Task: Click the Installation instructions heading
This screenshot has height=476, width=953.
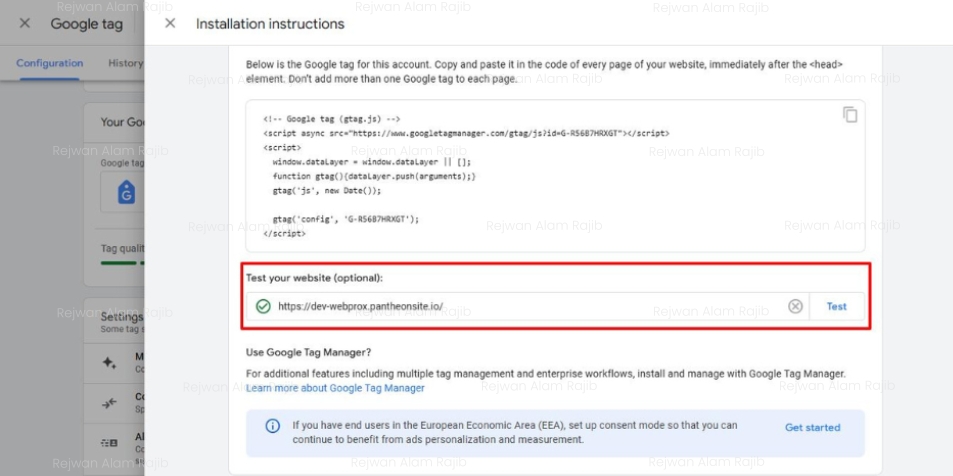Action: [270, 24]
